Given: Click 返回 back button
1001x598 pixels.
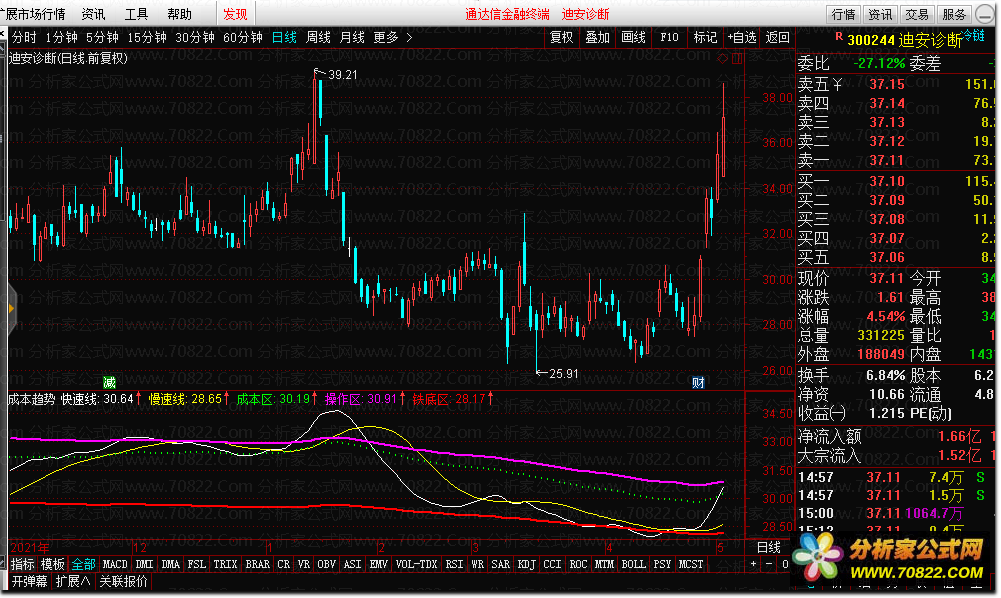Looking at the screenshot, I should [778, 38].
